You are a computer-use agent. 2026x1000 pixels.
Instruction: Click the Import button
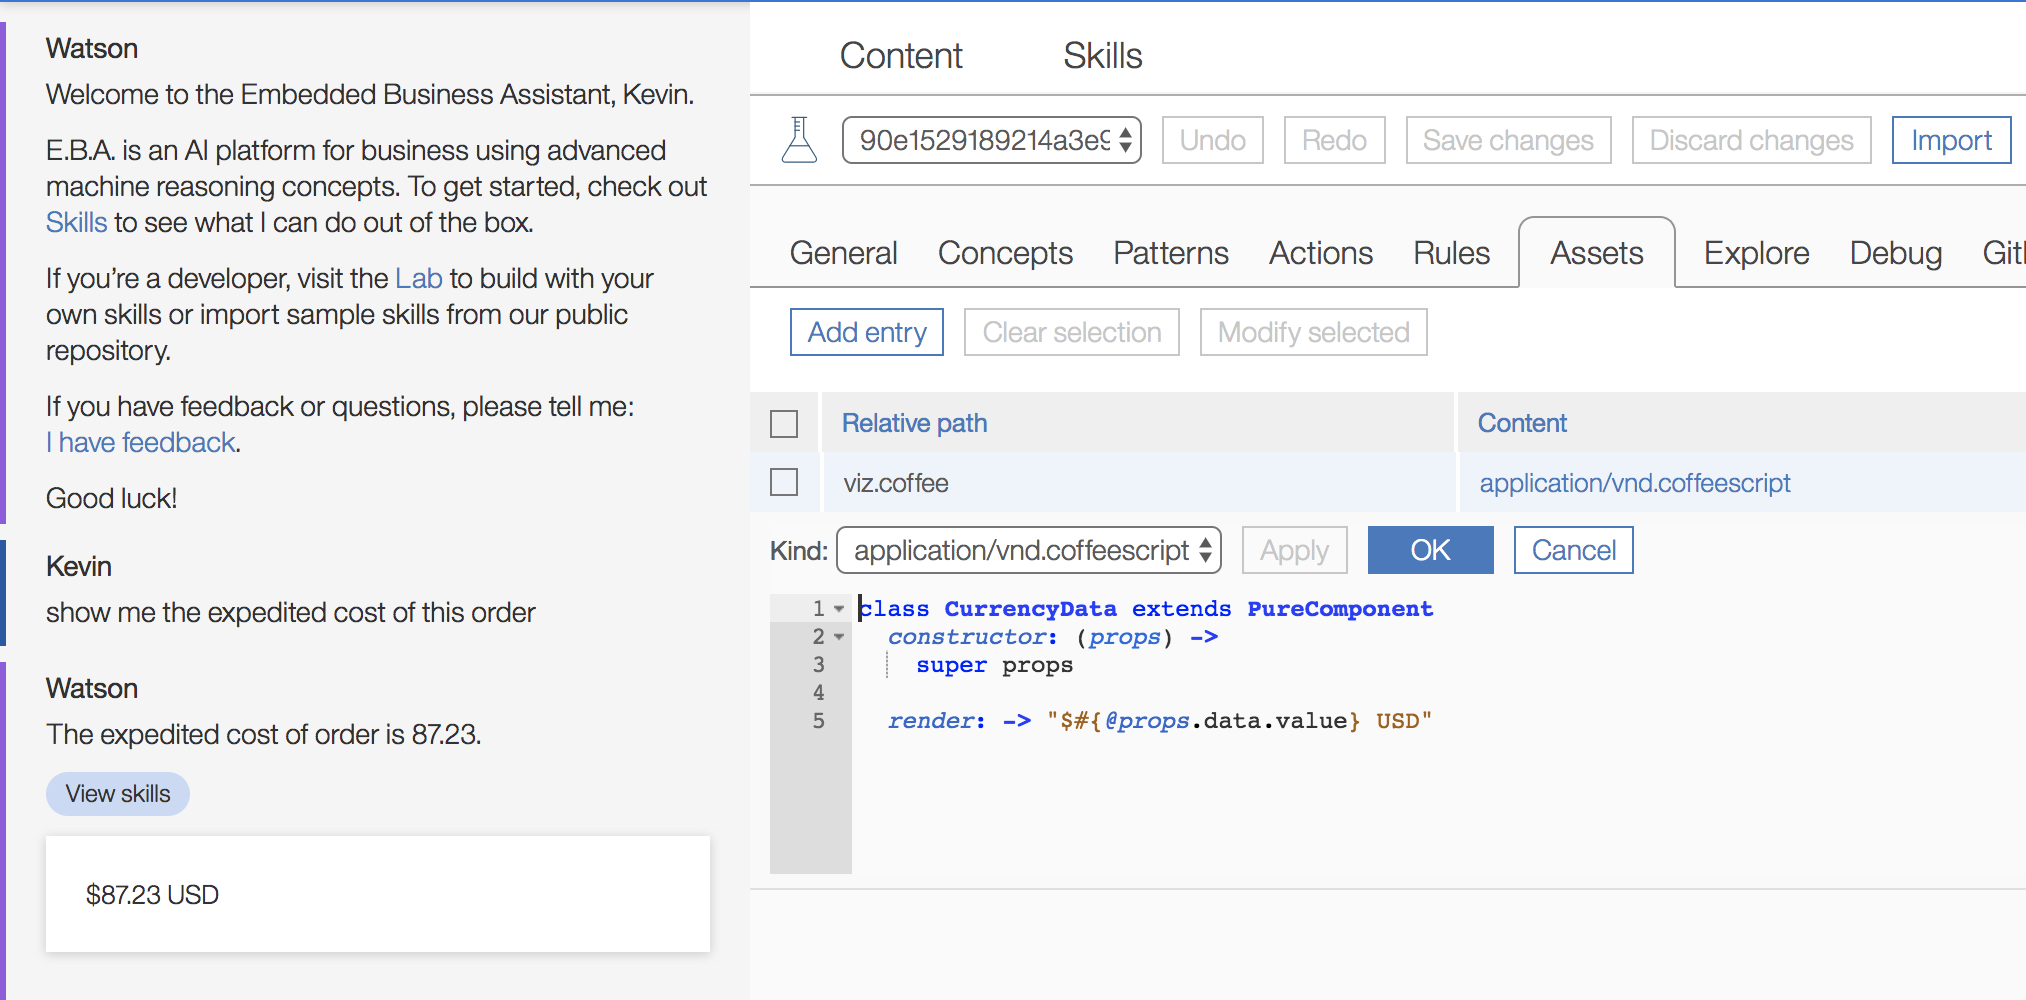click(1951, 140)
